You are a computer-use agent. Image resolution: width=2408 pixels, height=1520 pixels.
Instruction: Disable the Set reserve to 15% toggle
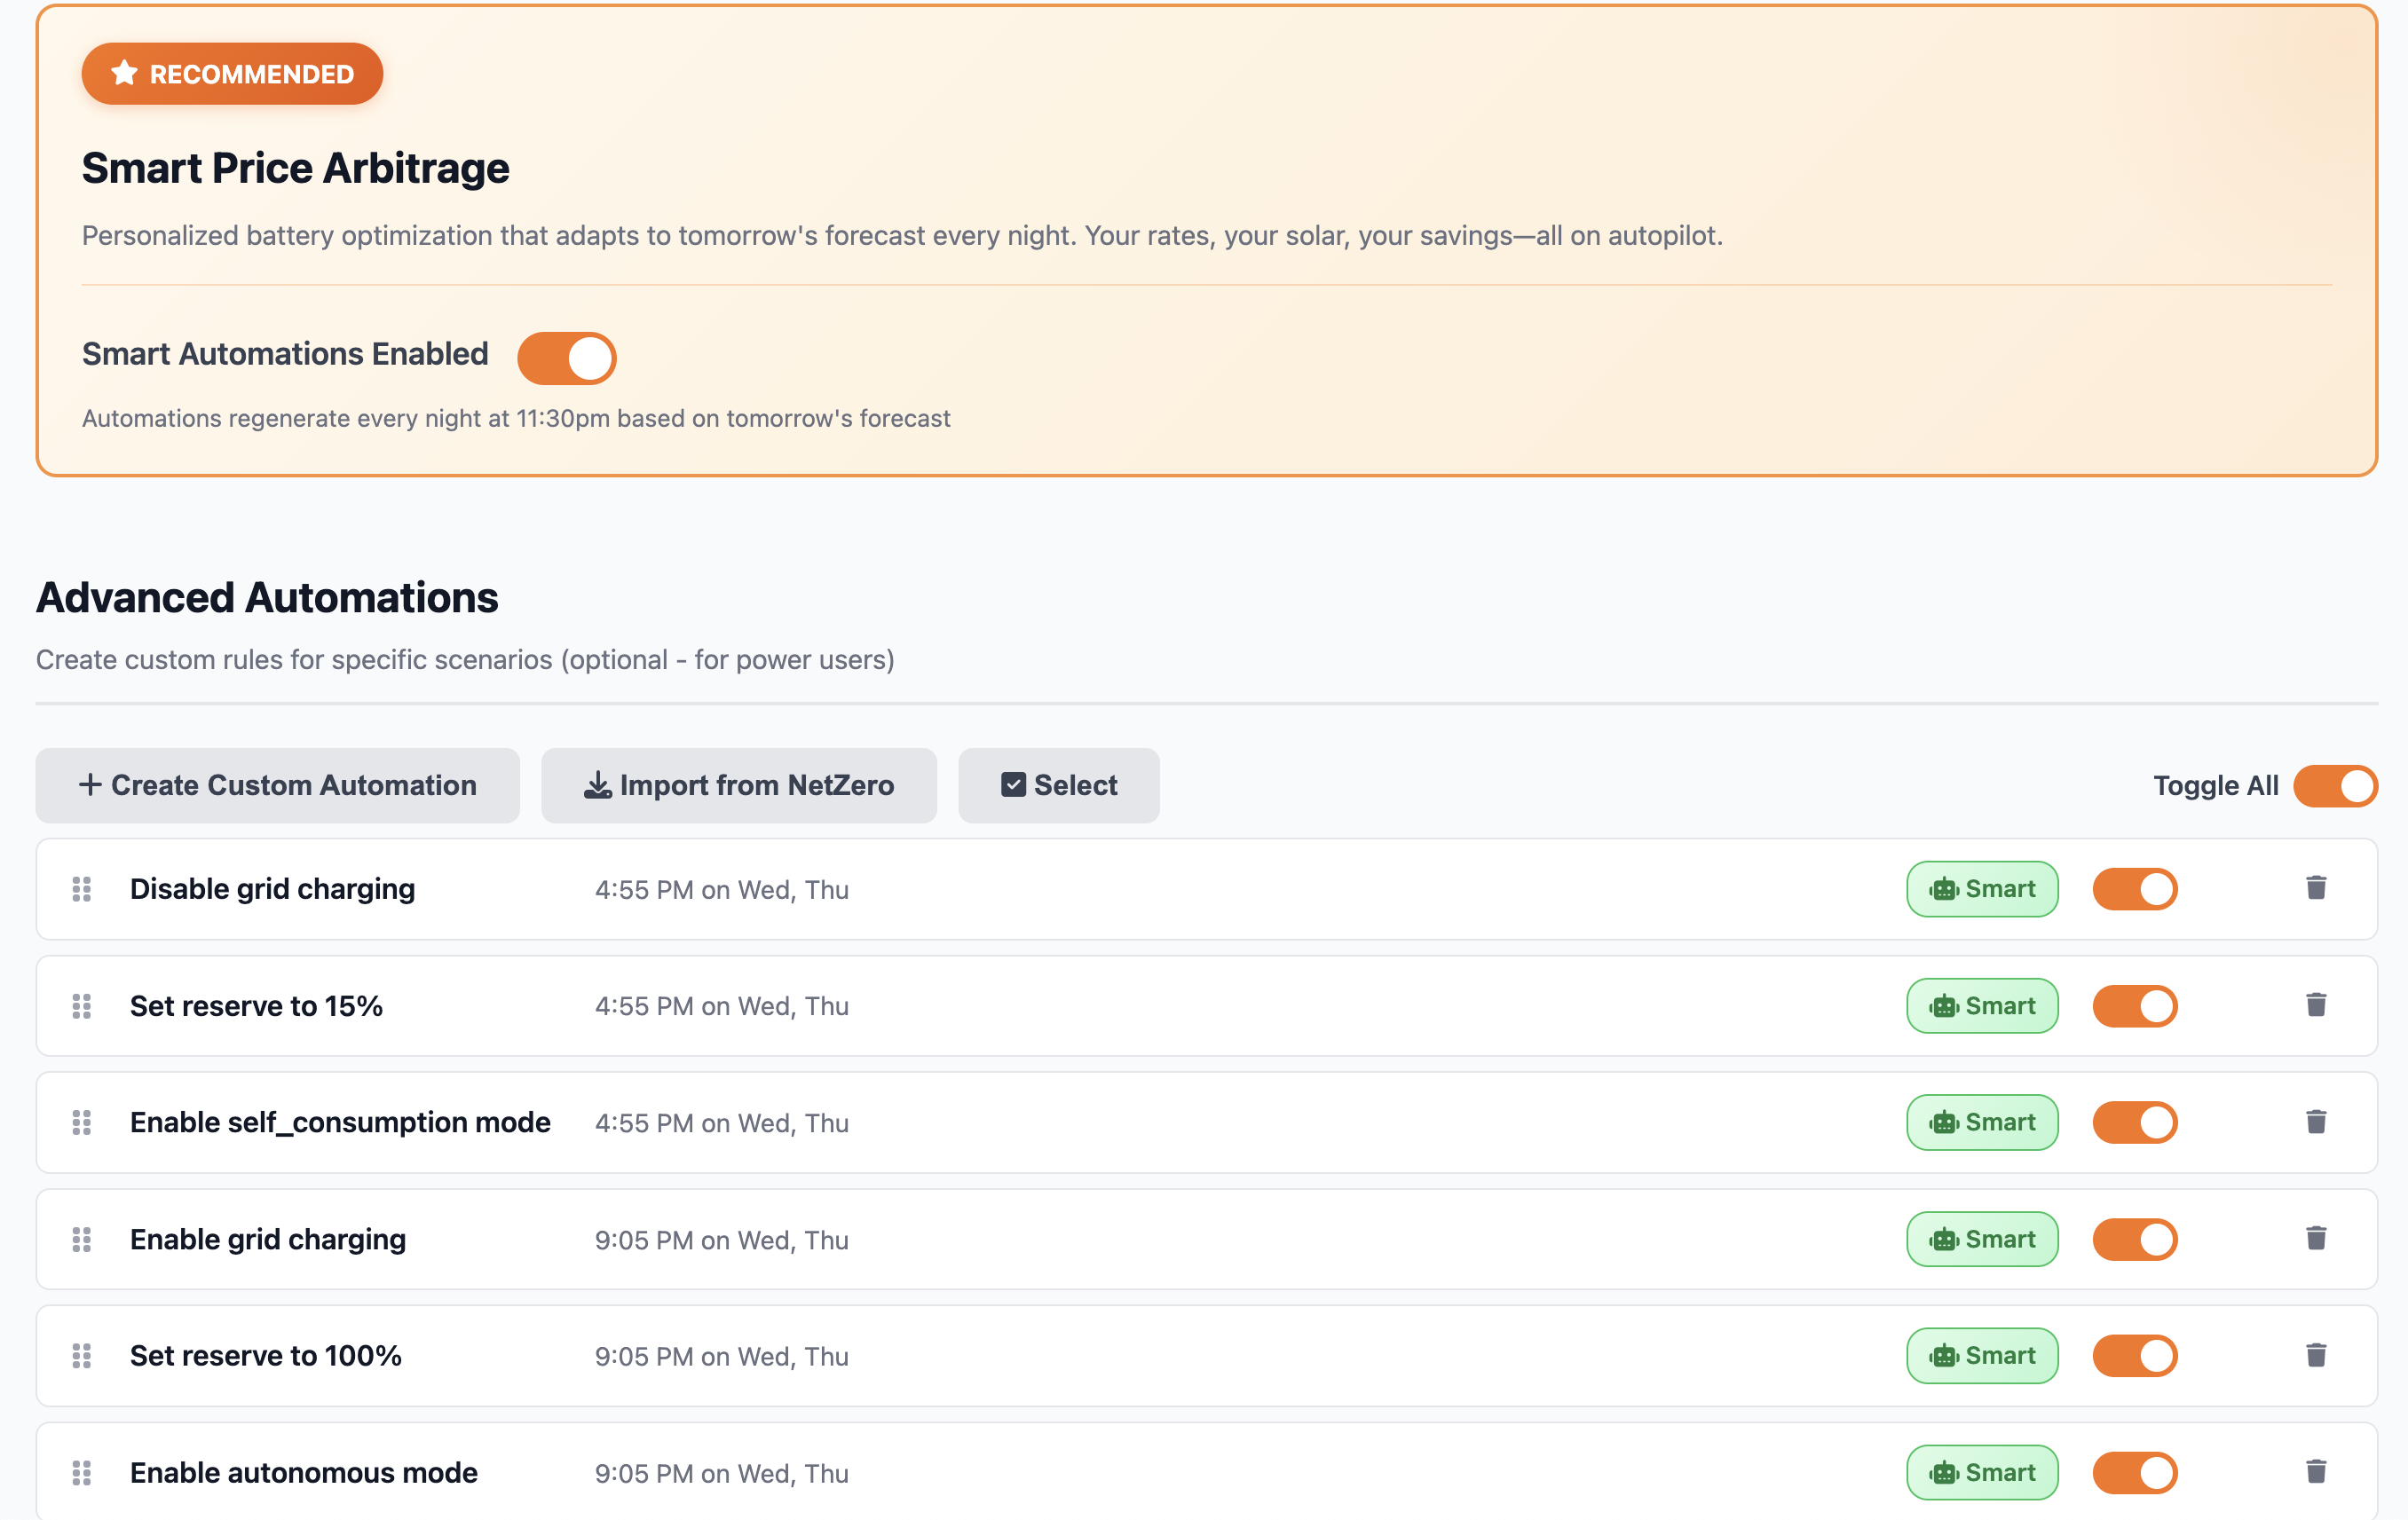2135,1006
